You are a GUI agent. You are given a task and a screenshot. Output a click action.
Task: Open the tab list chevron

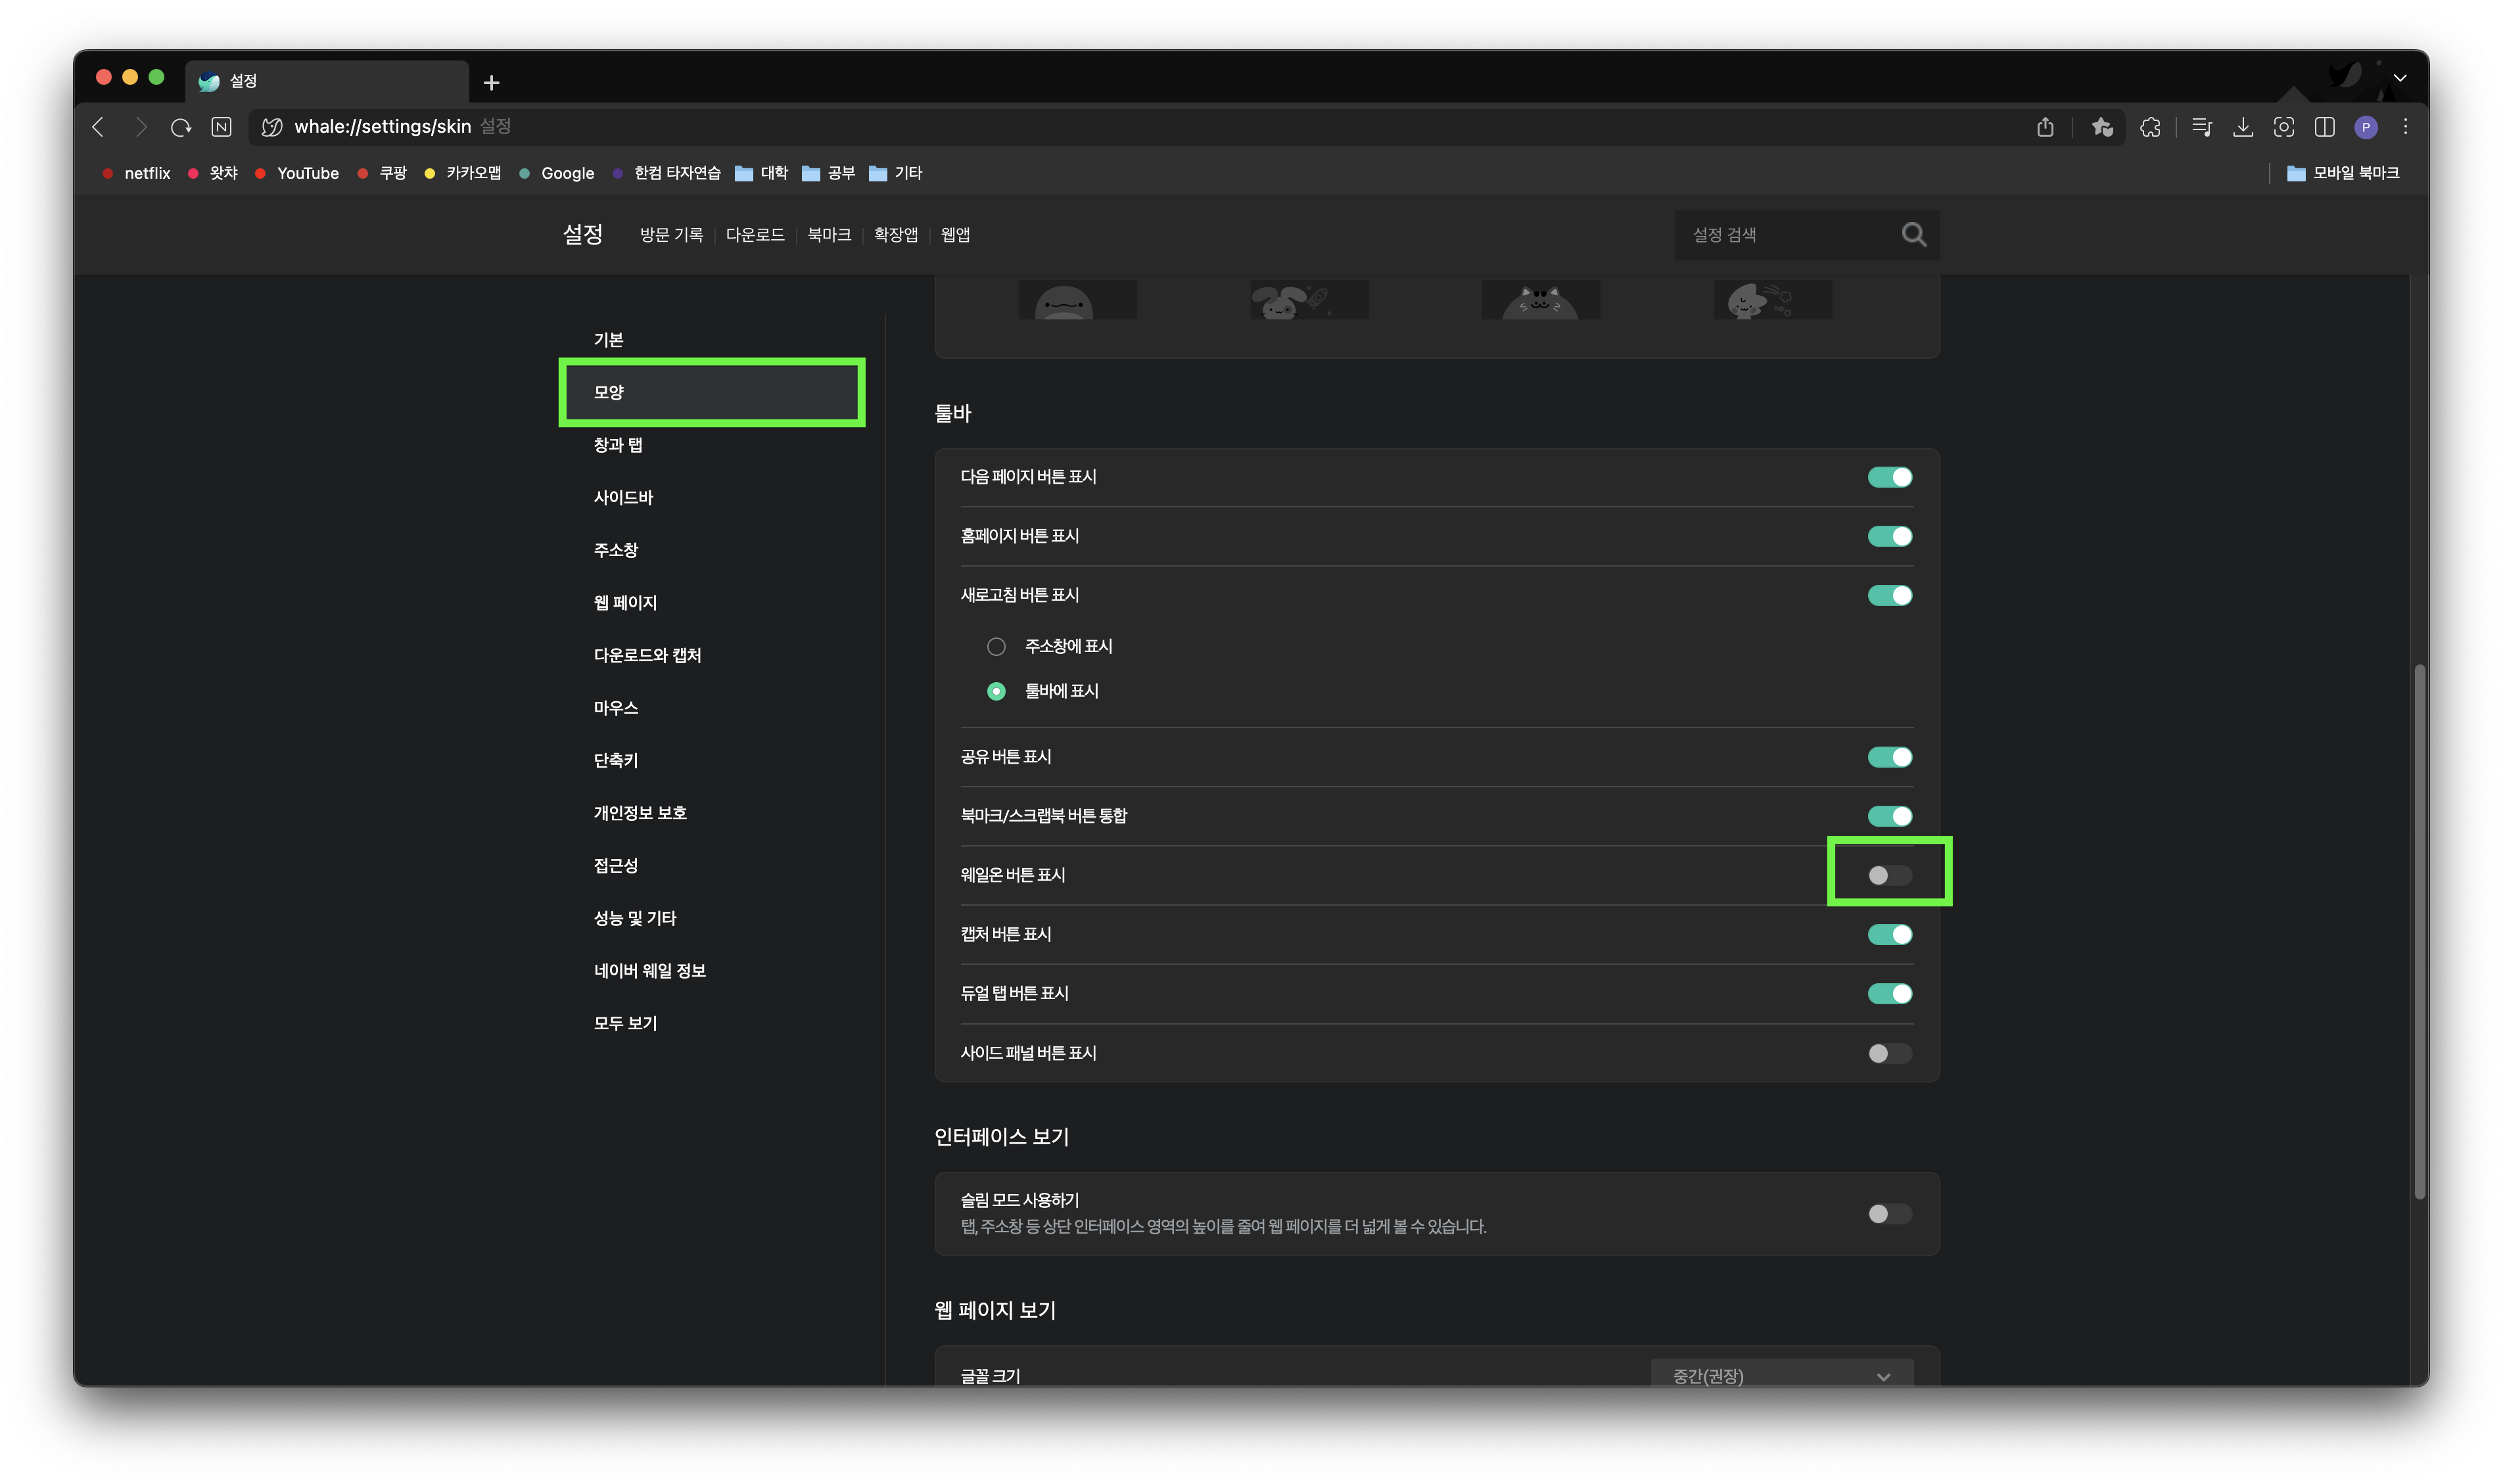(x=2399, y=77)
